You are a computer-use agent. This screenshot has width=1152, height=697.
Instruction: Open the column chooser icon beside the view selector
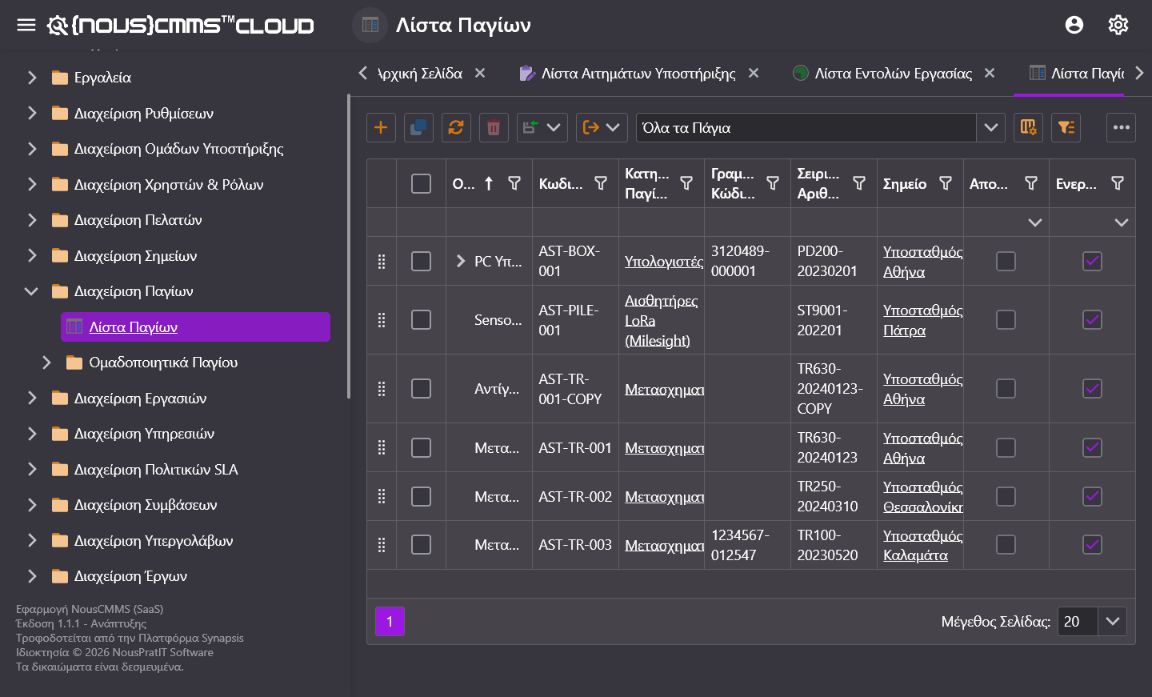click(x=1028, y=128)
